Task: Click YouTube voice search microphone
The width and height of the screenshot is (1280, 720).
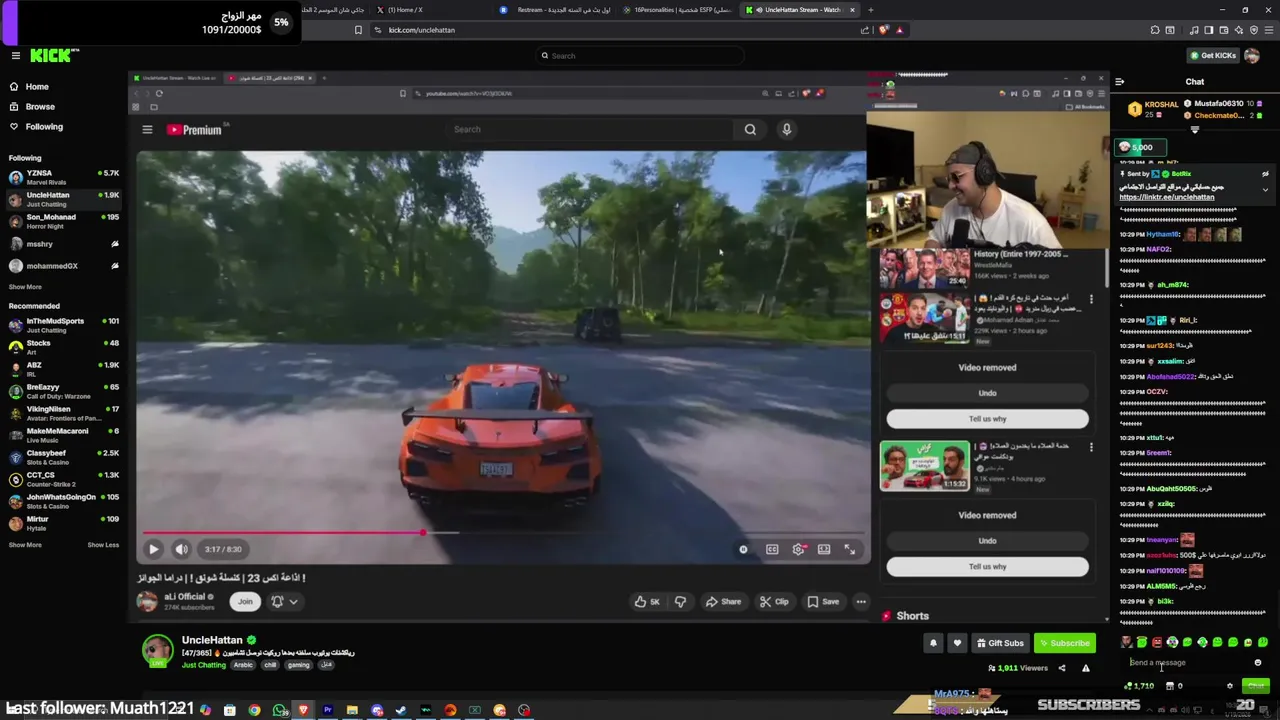Action: click(786, 130)
